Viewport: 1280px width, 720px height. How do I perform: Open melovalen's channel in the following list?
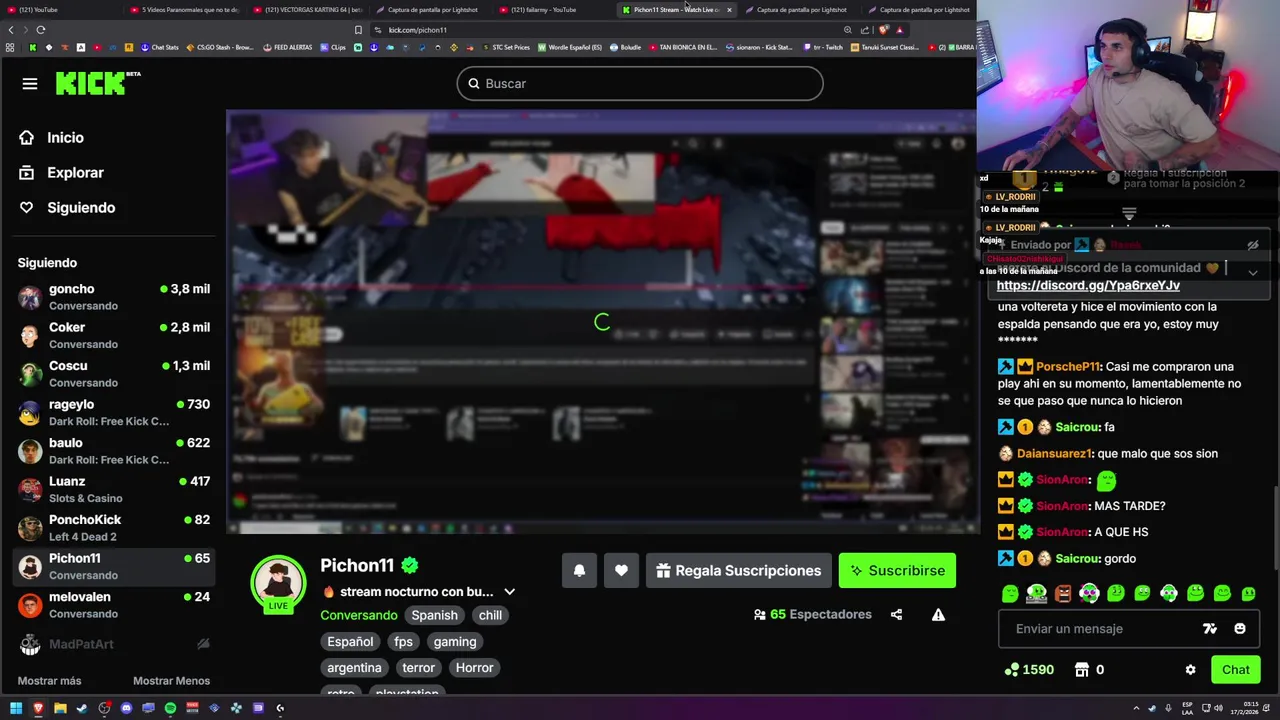[x=115, y=605]
